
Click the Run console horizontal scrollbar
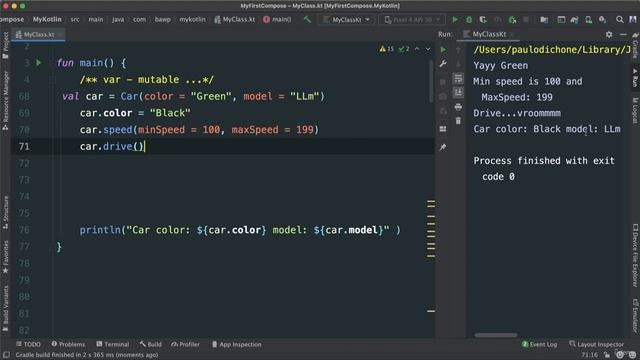click(x=496, y=335)
